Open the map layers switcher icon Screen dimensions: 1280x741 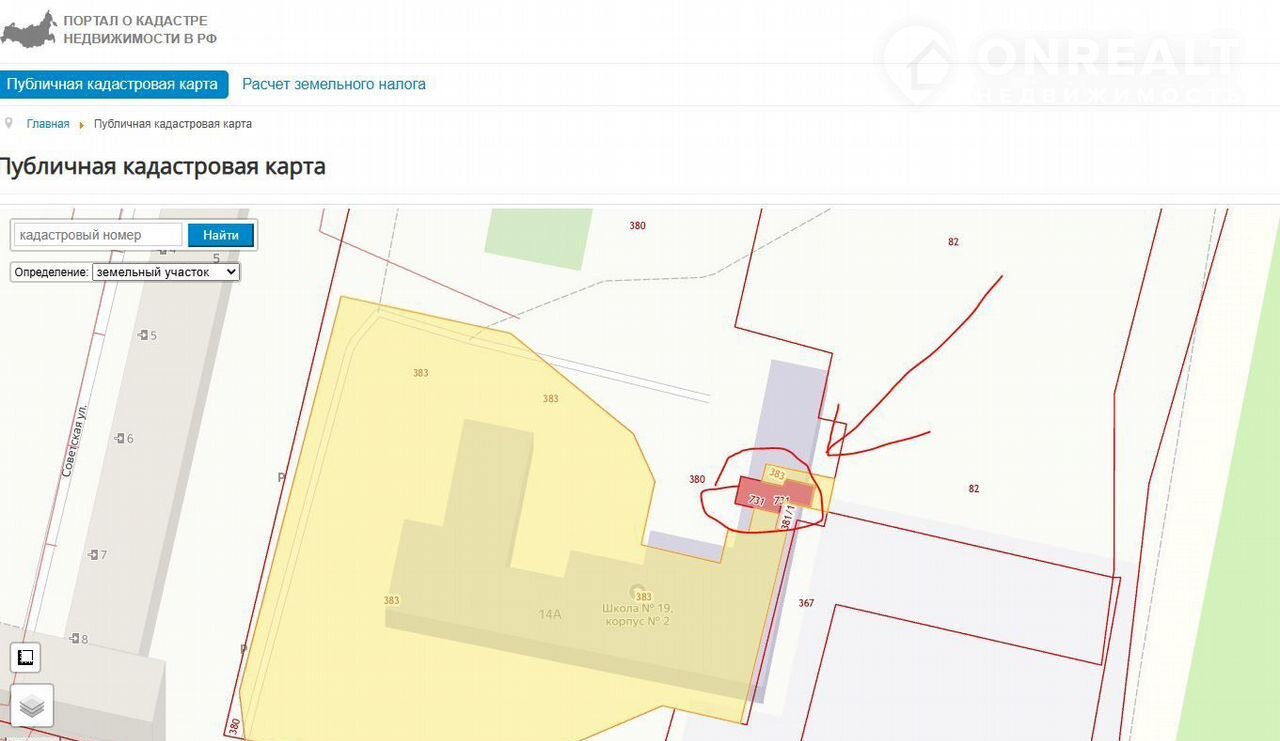click(x=32, y=705)
